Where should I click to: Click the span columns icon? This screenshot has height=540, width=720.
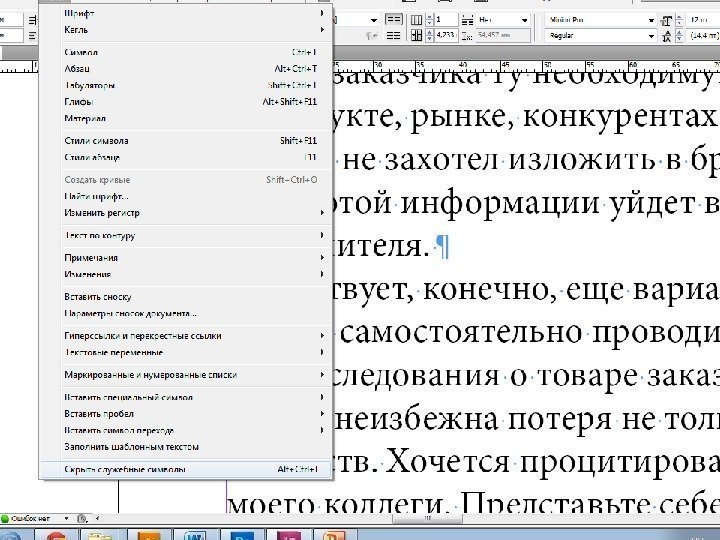[x=467, y=20]
